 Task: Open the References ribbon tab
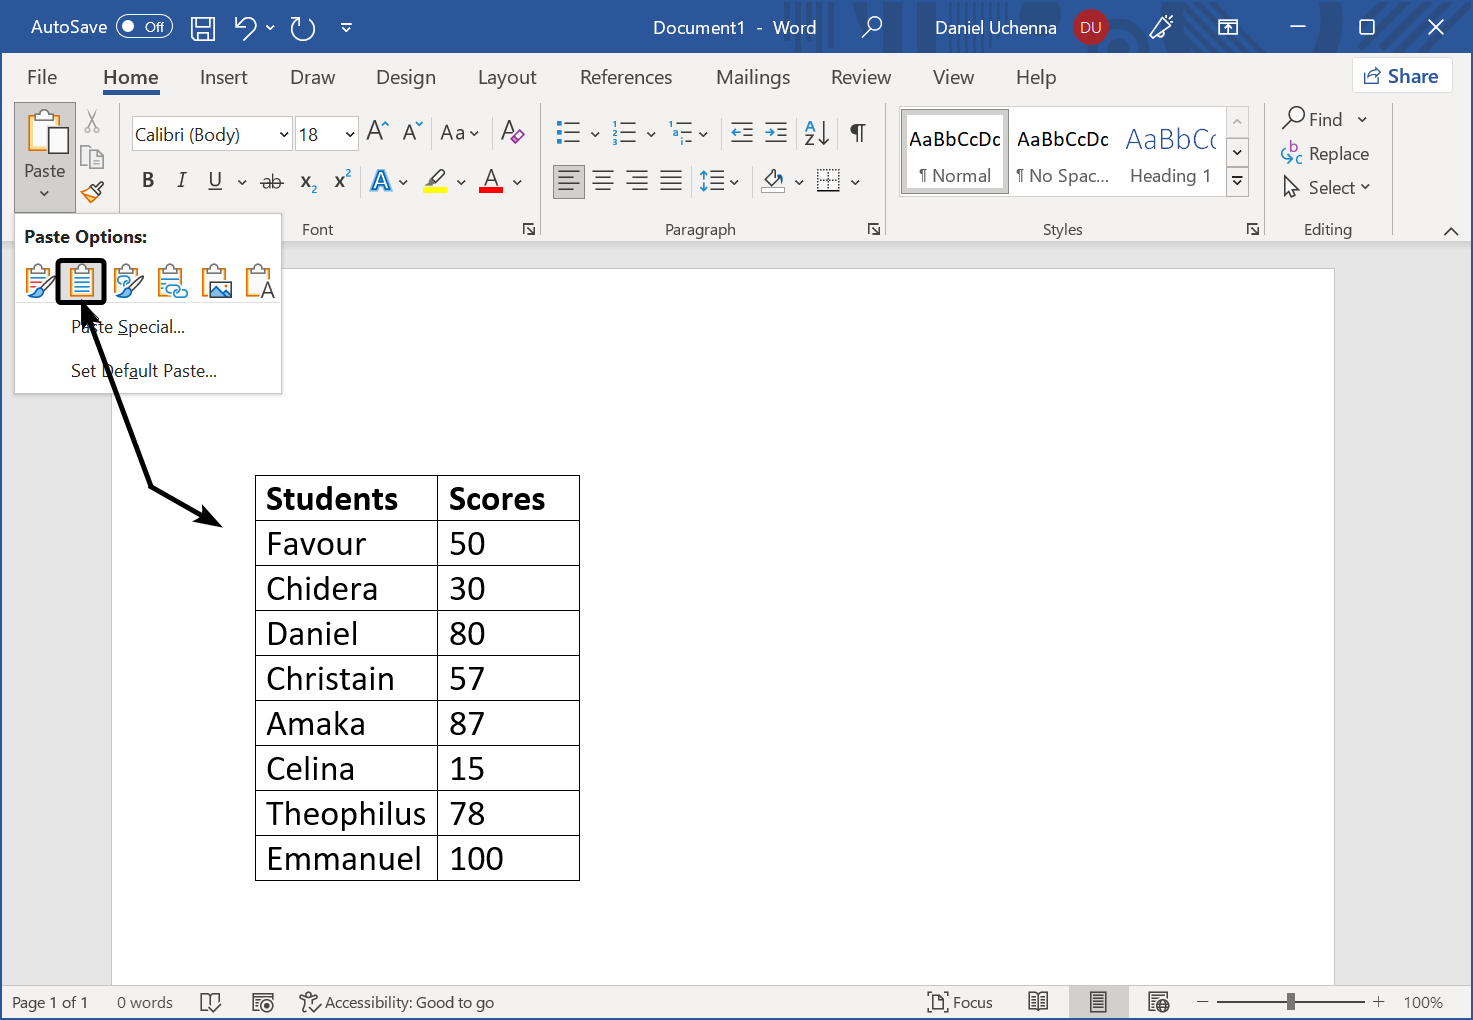tap(625, 77)
